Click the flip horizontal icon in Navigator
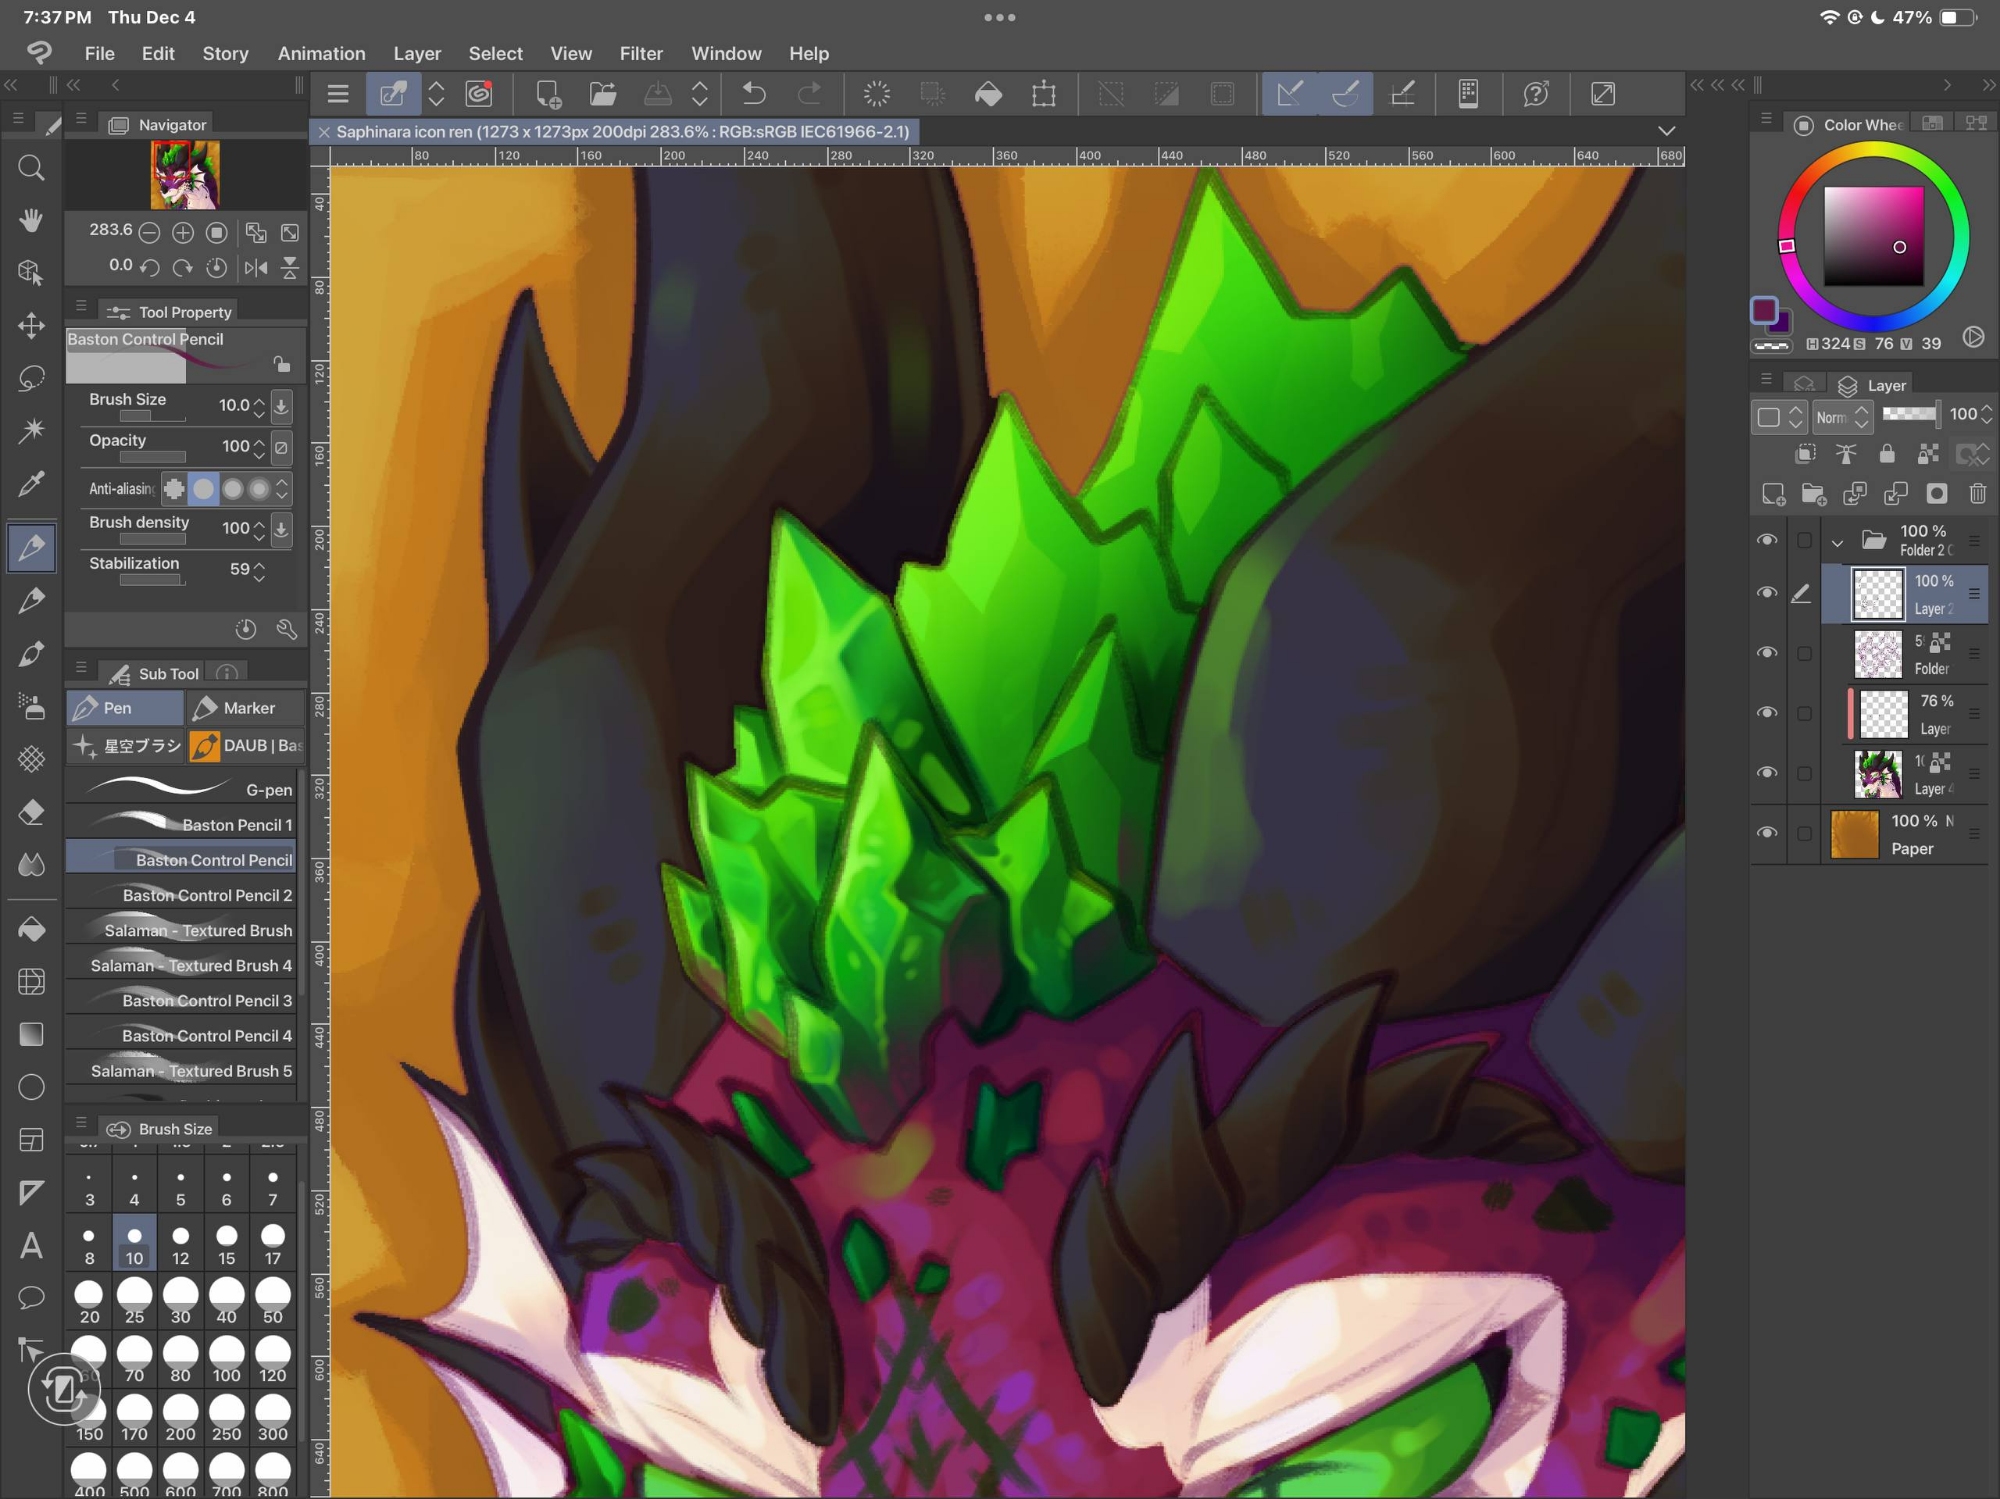Image resolution: width=2000 pixels, height=1499 pixels. pyautogui.click(x=256, y=268)
